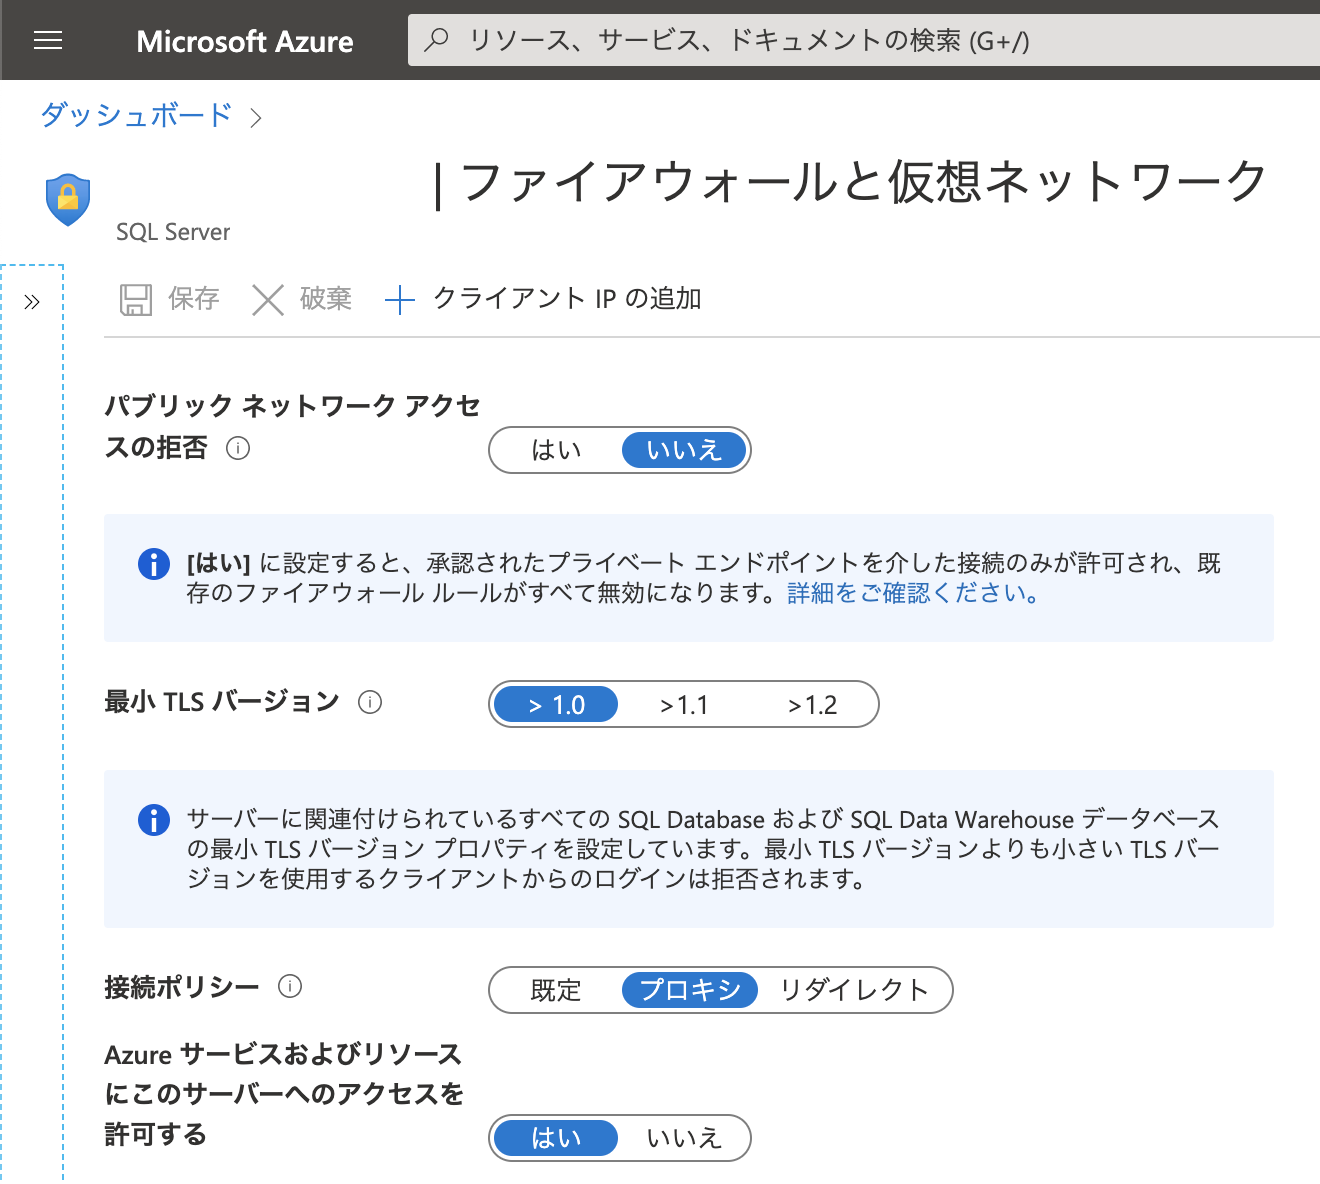The image size is (1320, 1184).
Task: Select minimum TLS version > 1.0
Action: [x=556, y=705]
